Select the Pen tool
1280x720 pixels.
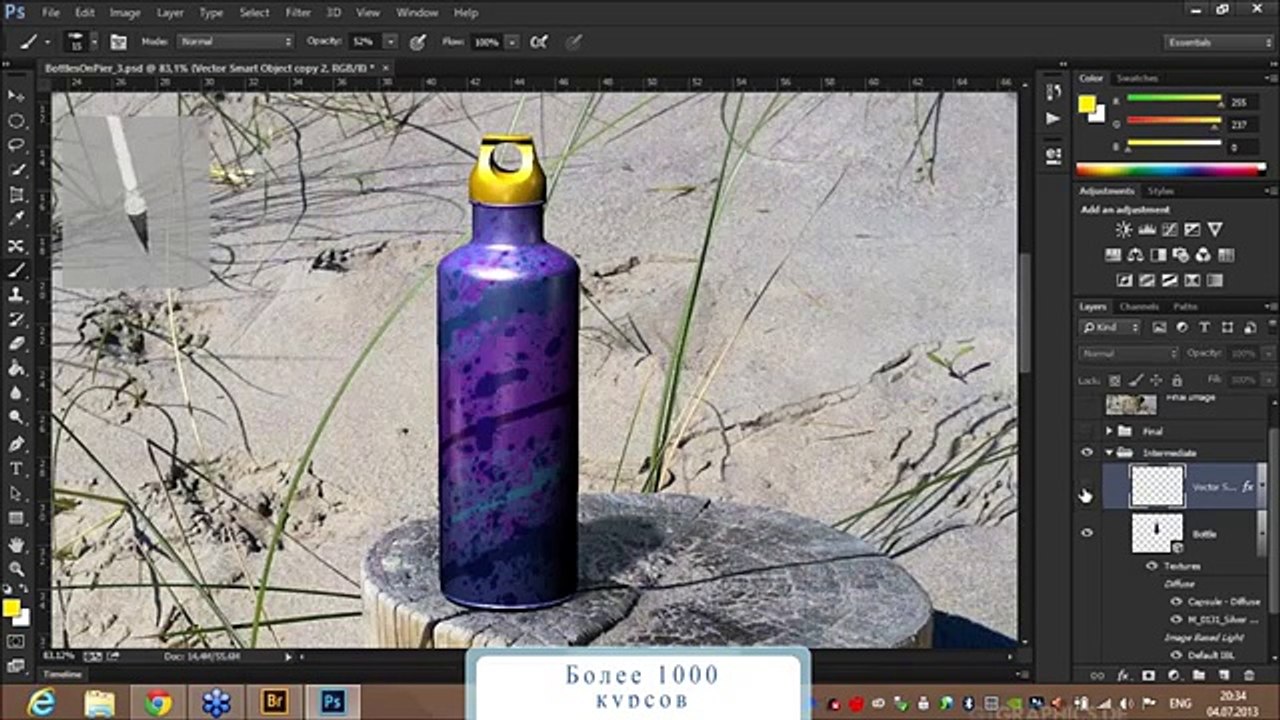[x=16, y=444]
